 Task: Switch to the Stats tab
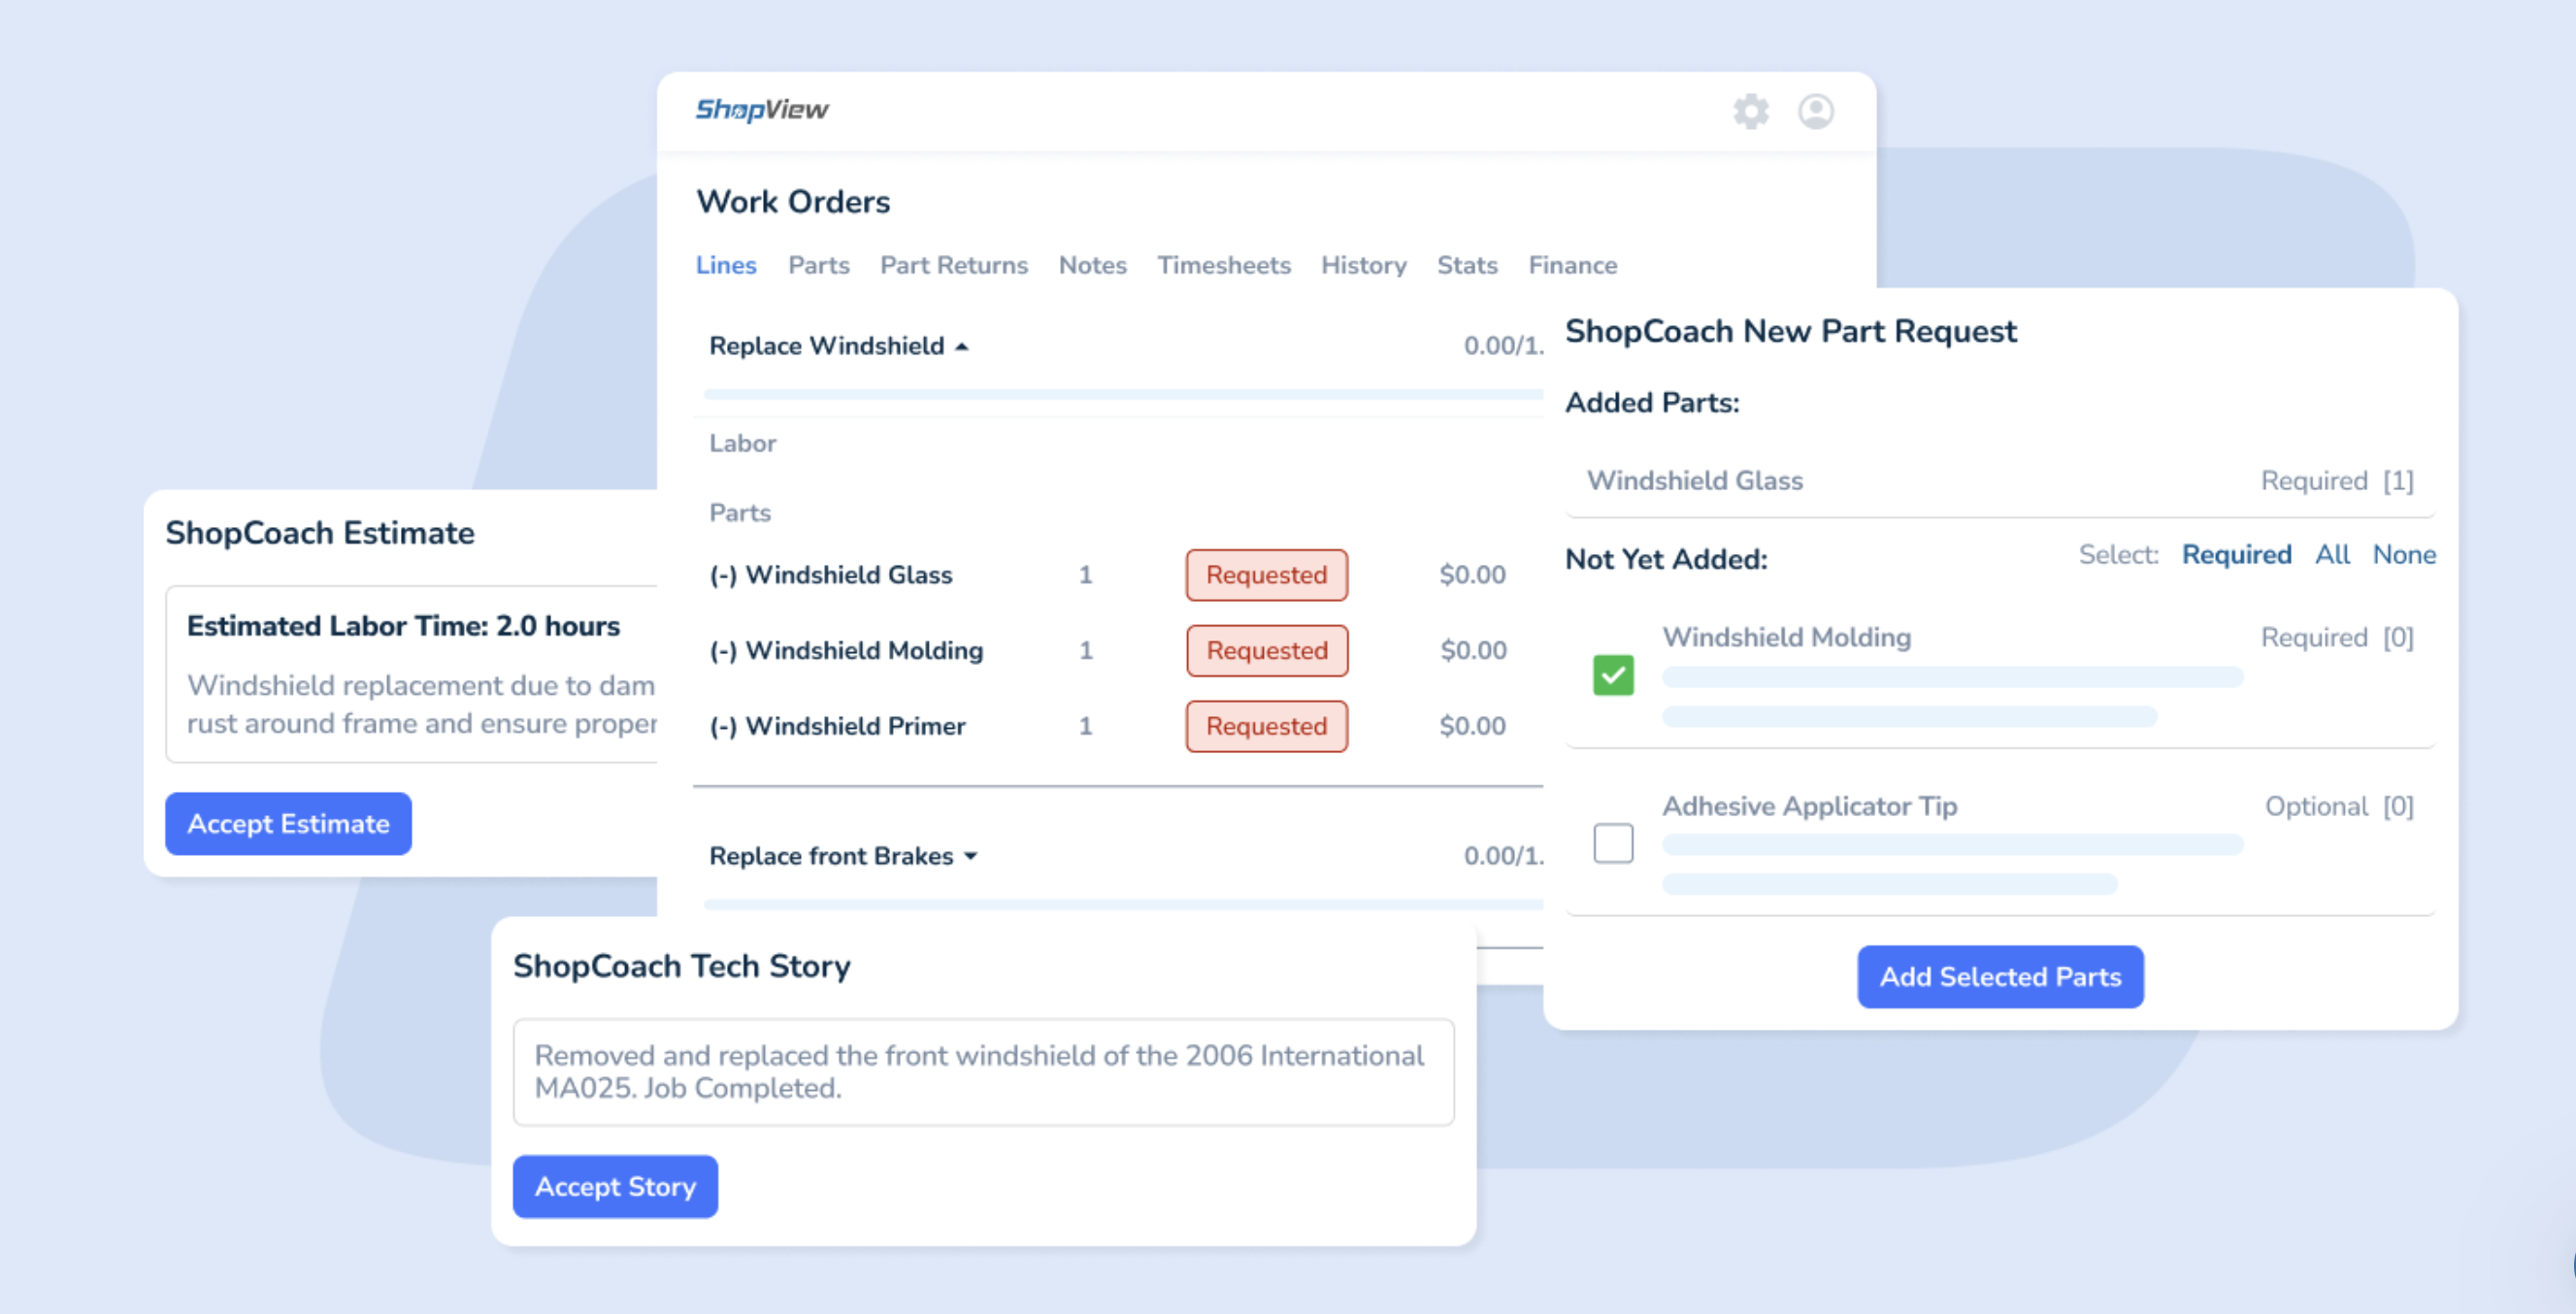(x=1467, y=265)
